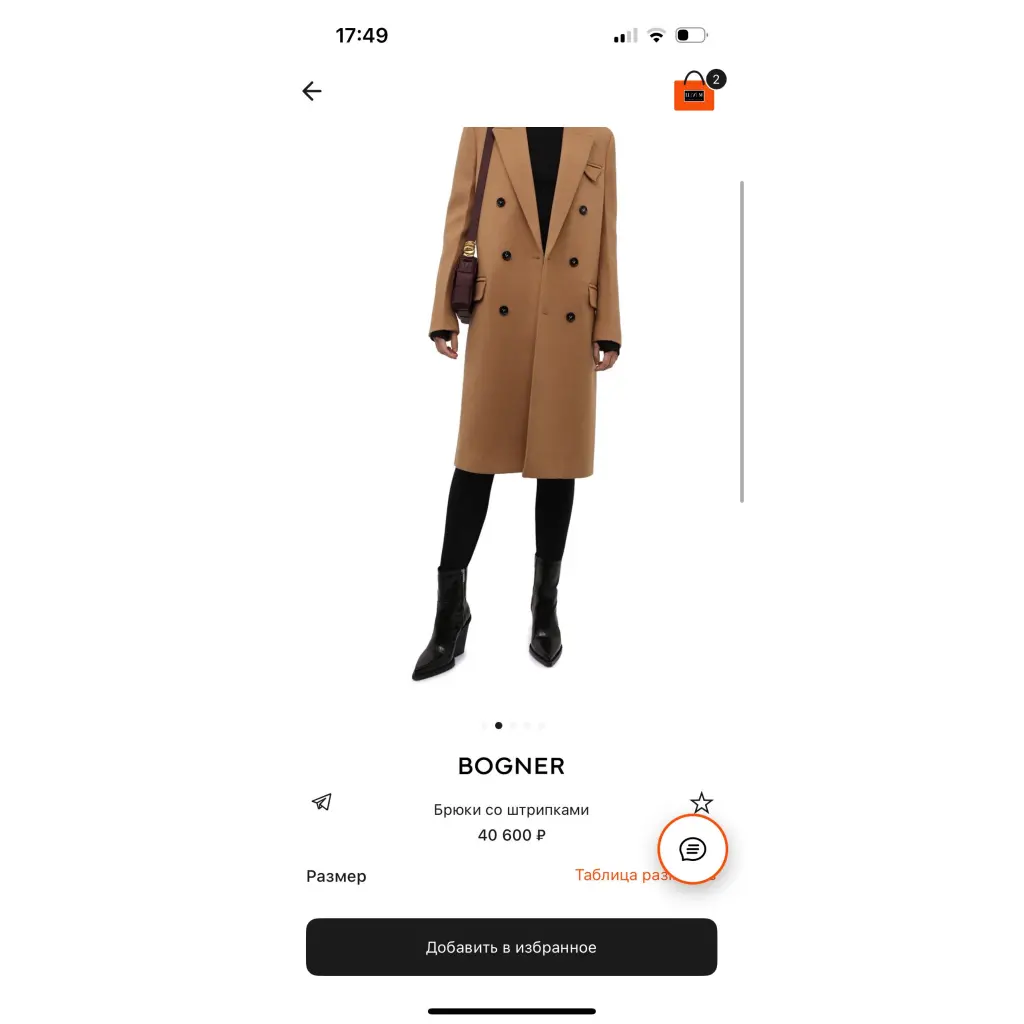This screenshot has height=1024, width=1024.
Task: Click the vertical scrollbar beside the image
Action: pos(742,342)
